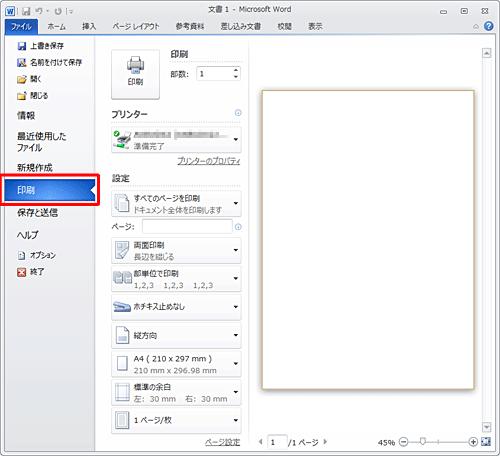Image resolution: width=500 pixels, height=456 pixels.
Task: Click the zoom in plus icon
Action: tap(473, 442)
